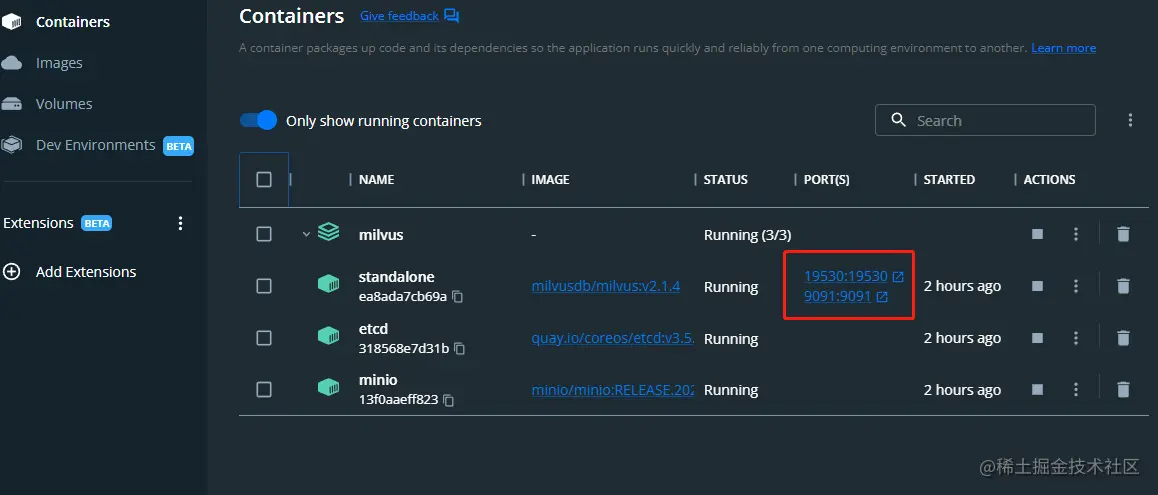Delete the minio container
This screenshot has width=1158, height=495.
1123,389
